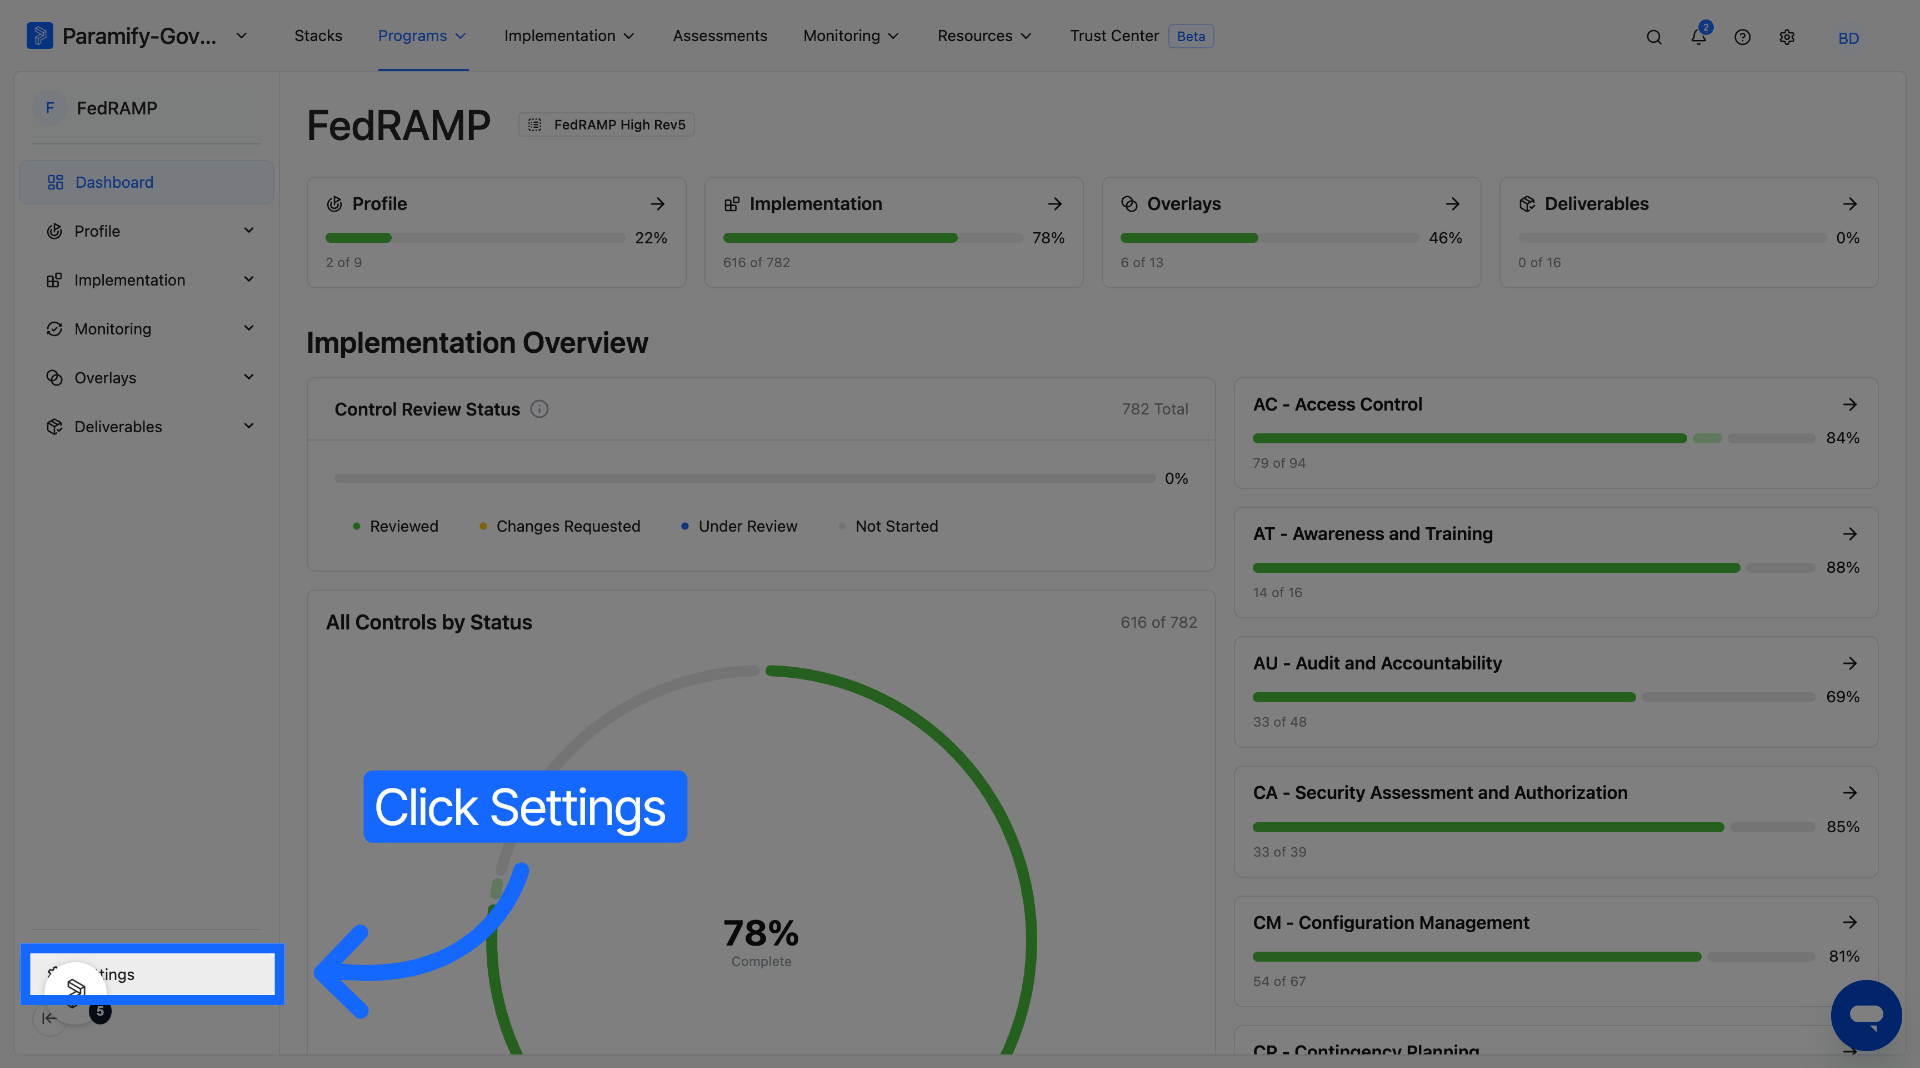Open AC - Access Control title
Viewport: 1920px width, 1068px height.
(1337, 405)
